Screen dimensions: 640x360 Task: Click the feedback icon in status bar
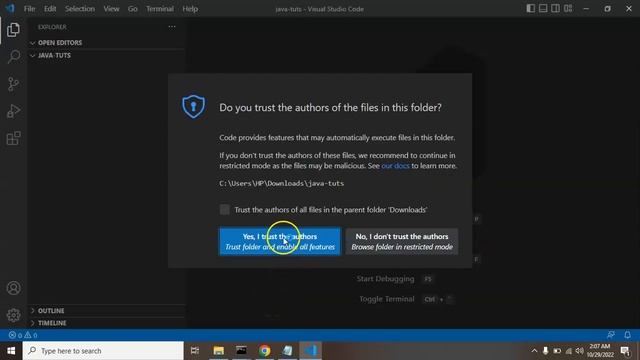[x=611, y=335]
